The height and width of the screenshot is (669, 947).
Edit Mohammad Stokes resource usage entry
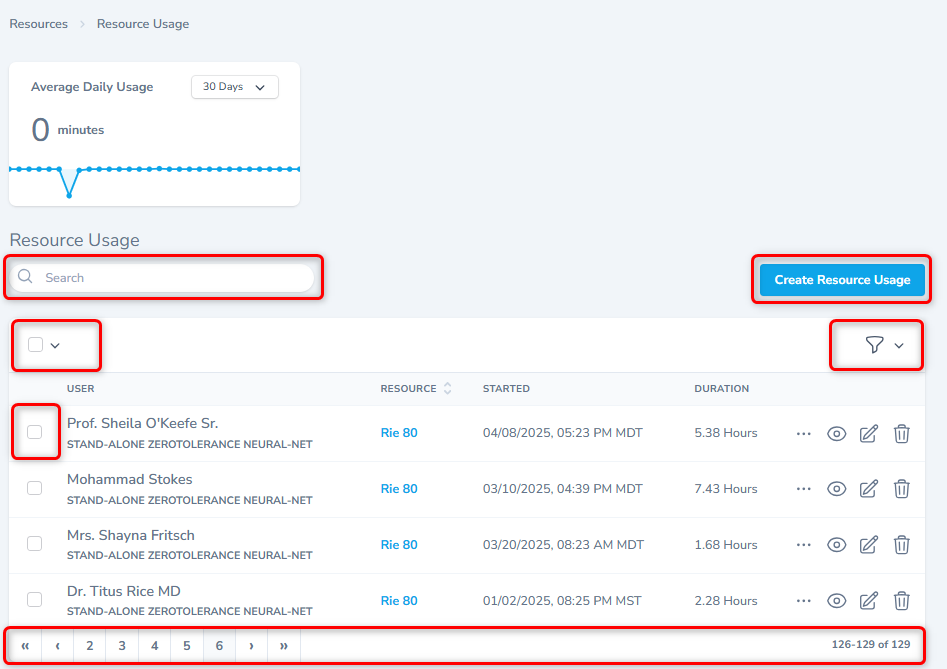click(x=869, y=489)
